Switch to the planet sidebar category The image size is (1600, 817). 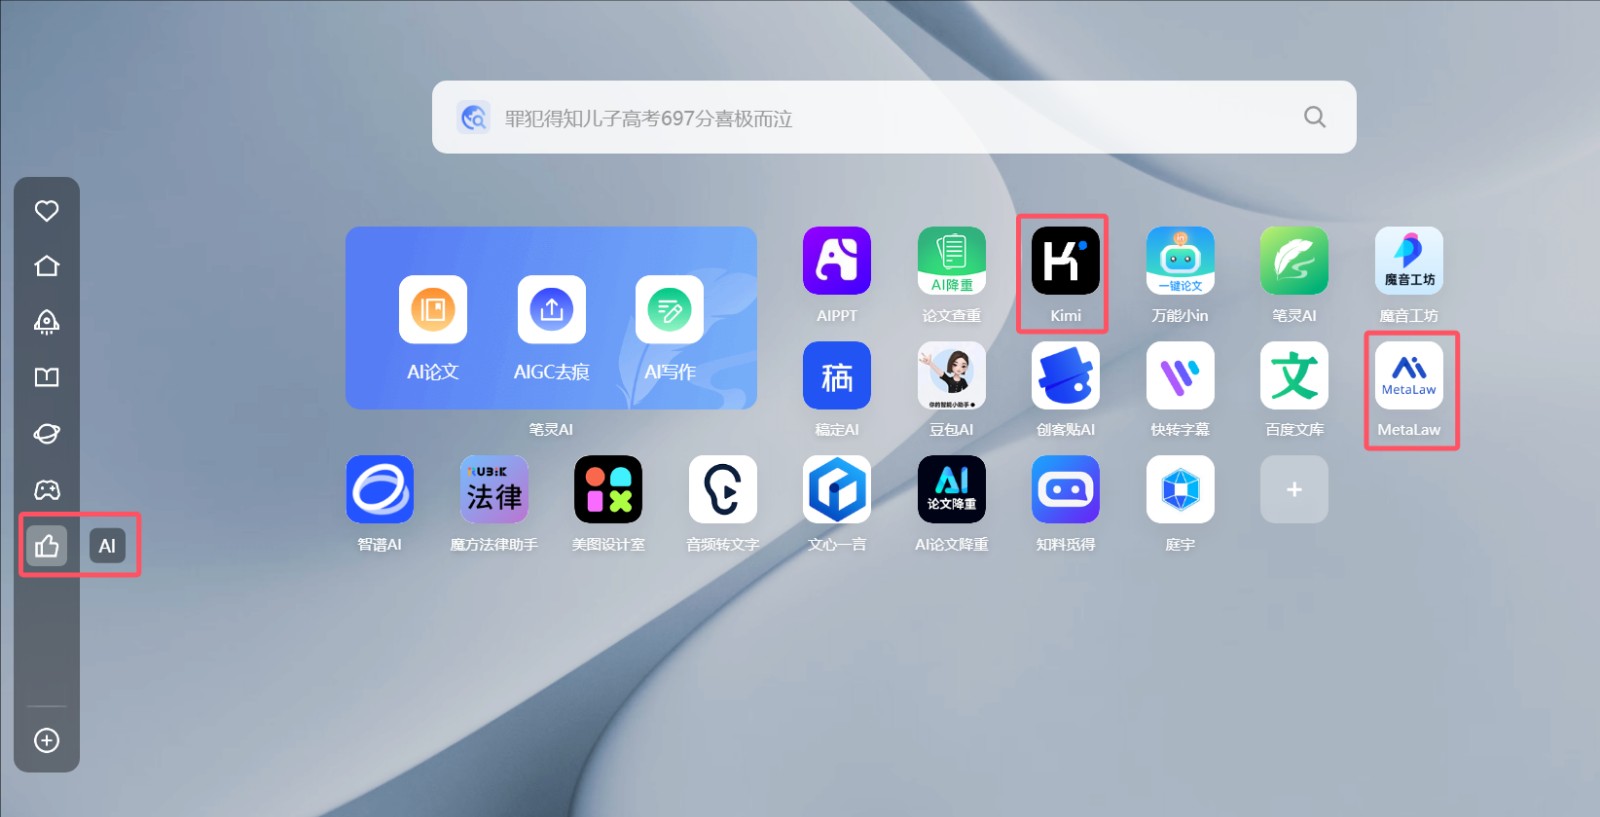coord(47,434)
